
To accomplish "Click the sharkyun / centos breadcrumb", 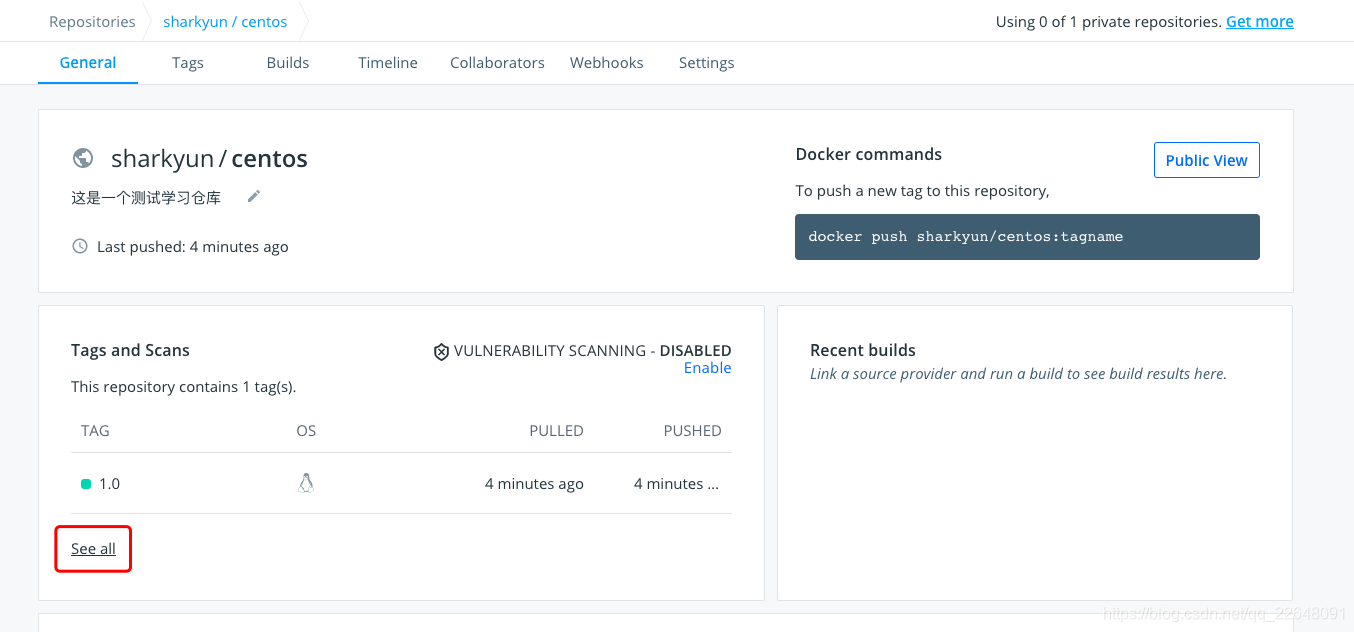I will click(x=225, y=22).
